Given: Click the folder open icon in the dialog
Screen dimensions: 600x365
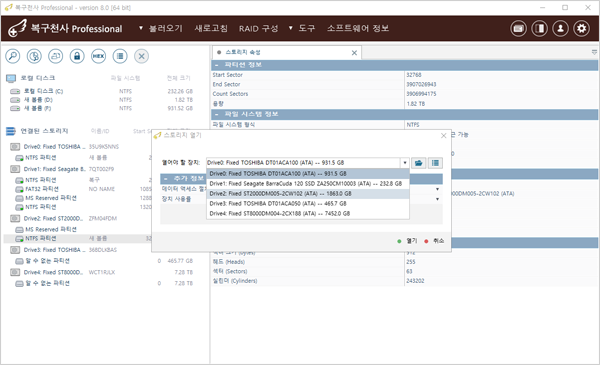Looking at the screenshot, I should pos(419,163).
